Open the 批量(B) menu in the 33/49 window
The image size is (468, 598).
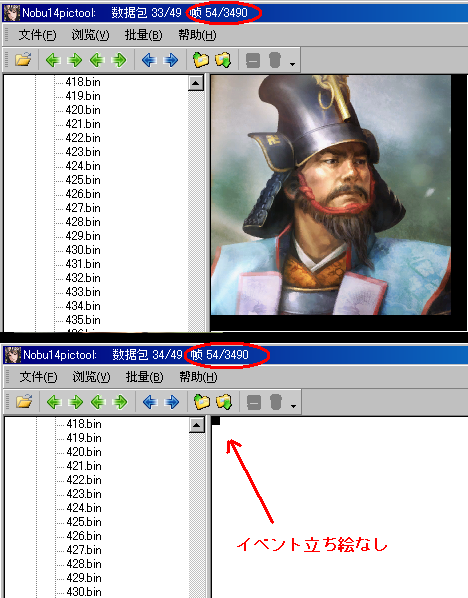tap(143, 35)
